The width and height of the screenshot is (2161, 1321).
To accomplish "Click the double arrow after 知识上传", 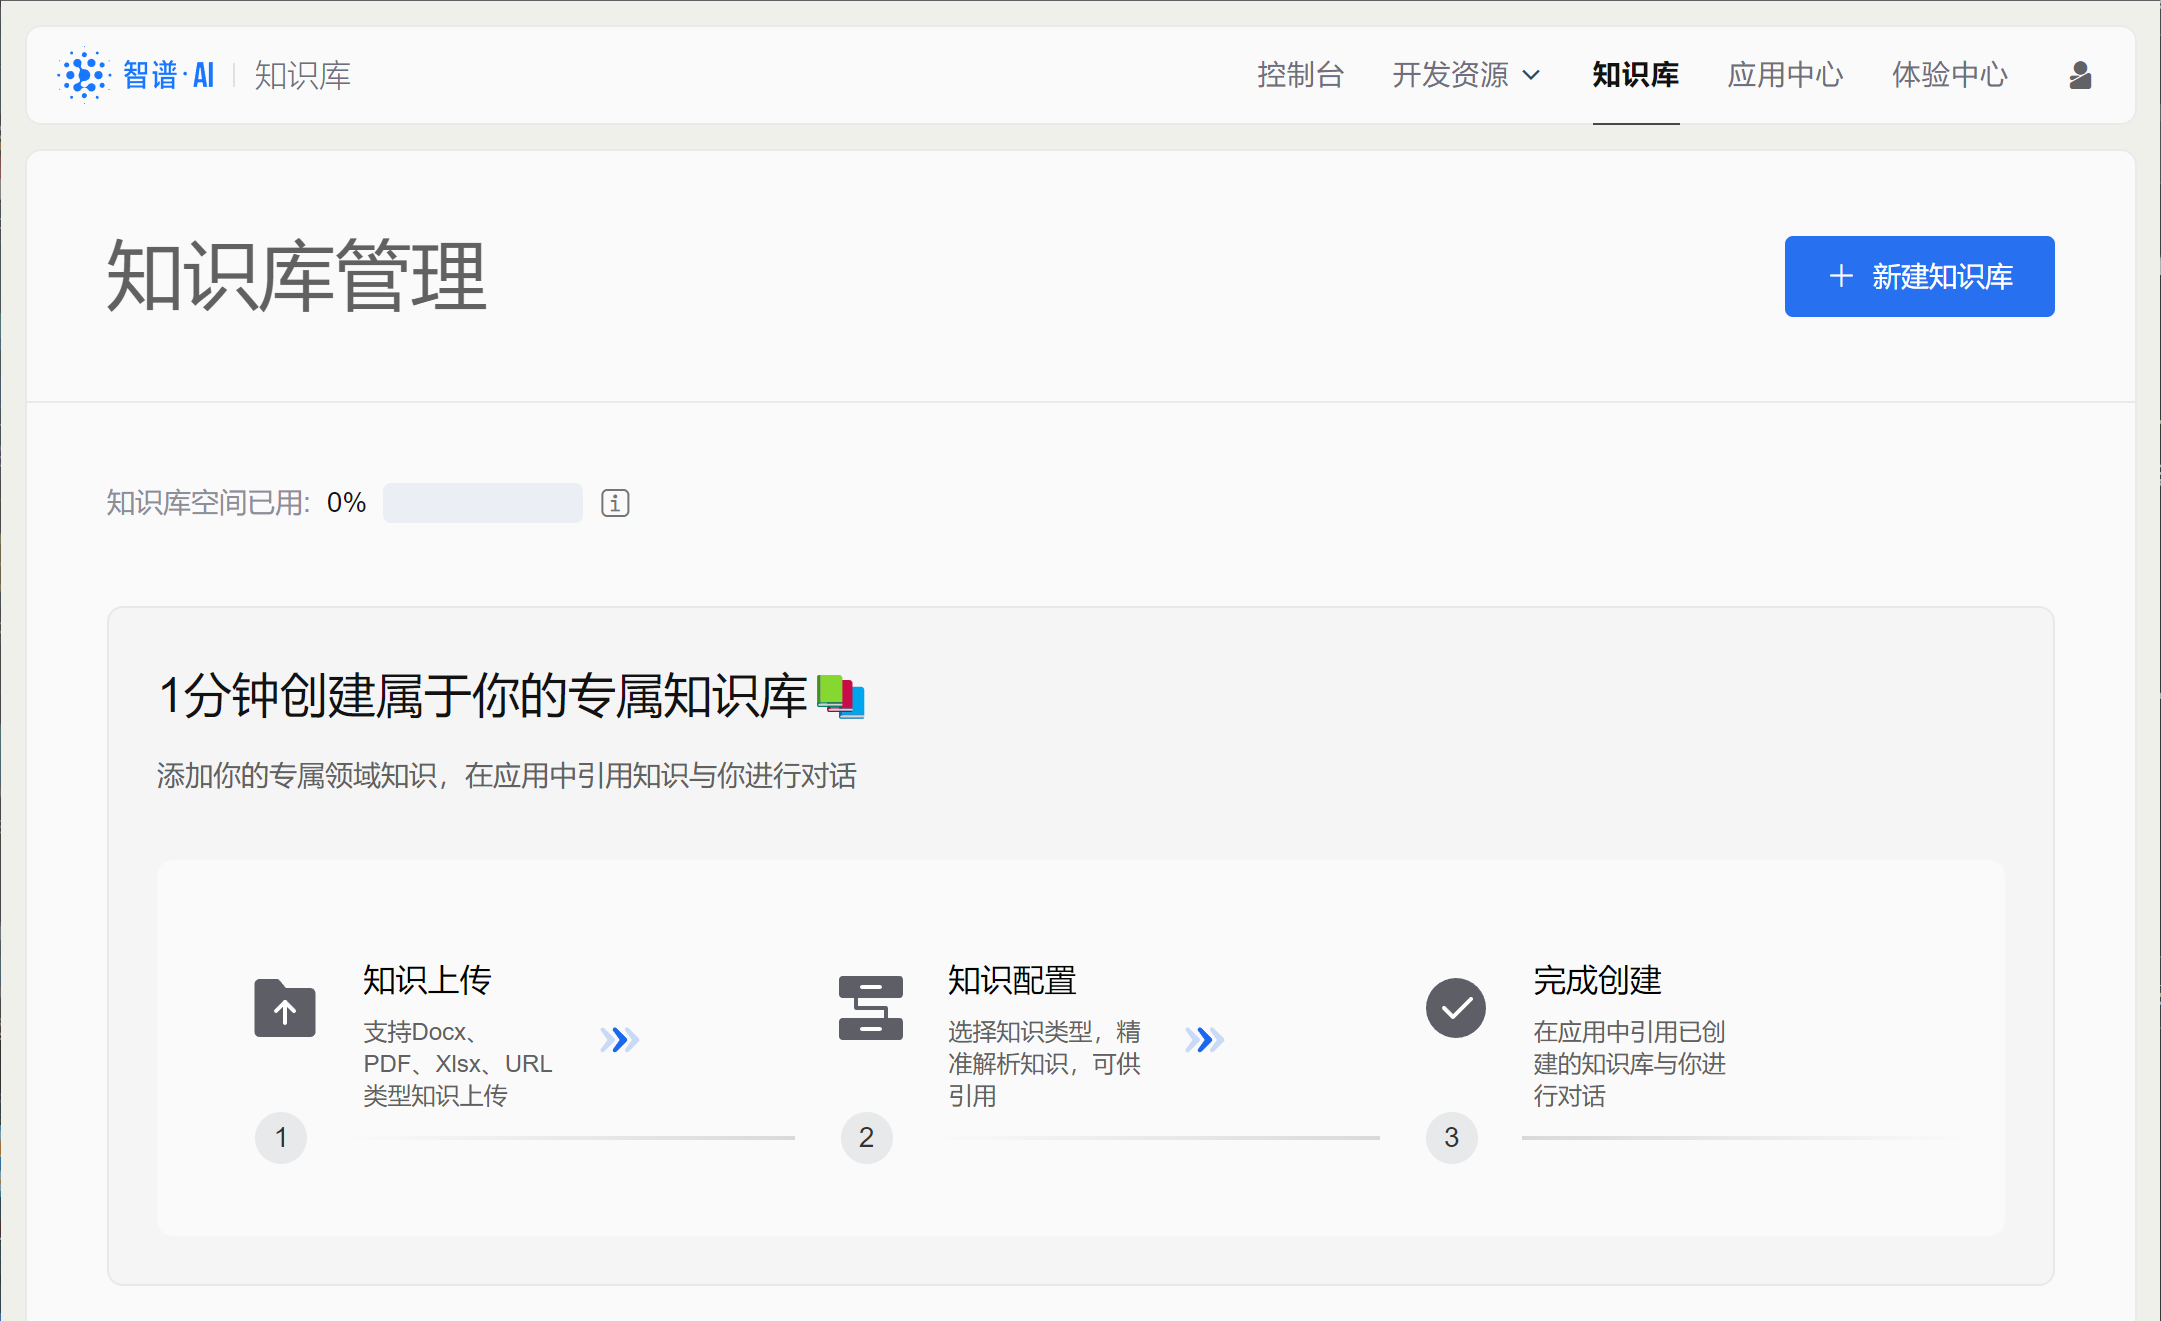I will pyautogui.click(x=620, y=1040).
